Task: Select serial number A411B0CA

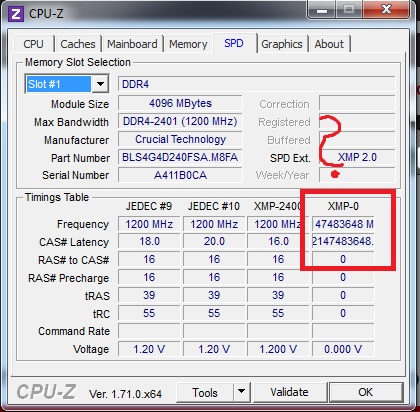Action: [x=180, y=175]
